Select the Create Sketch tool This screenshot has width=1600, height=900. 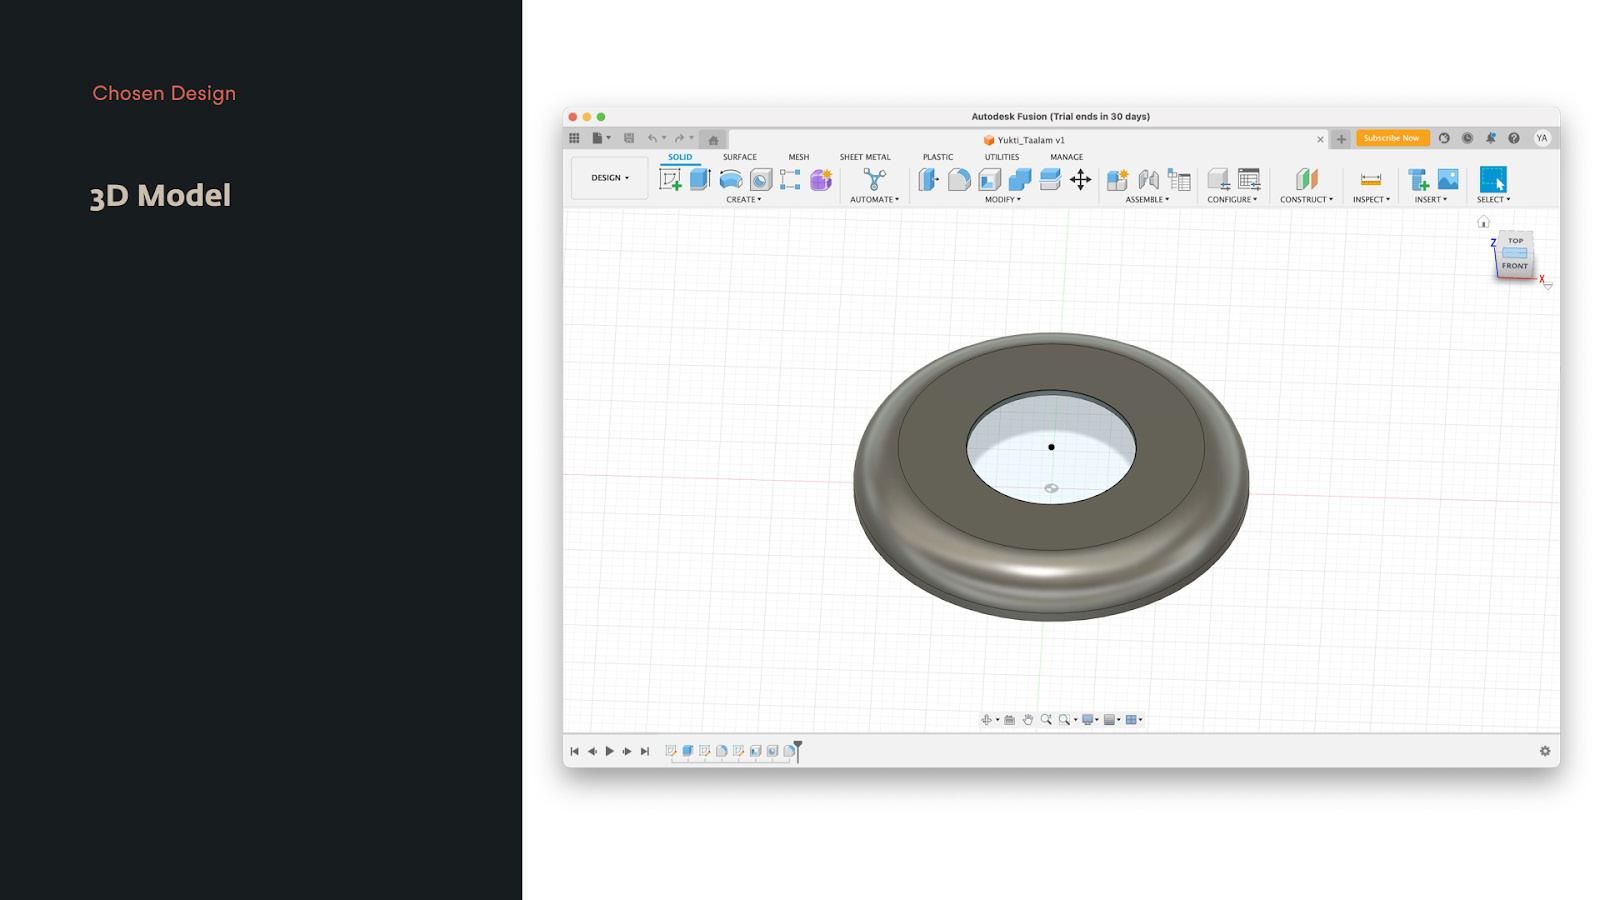coord(670,179)
